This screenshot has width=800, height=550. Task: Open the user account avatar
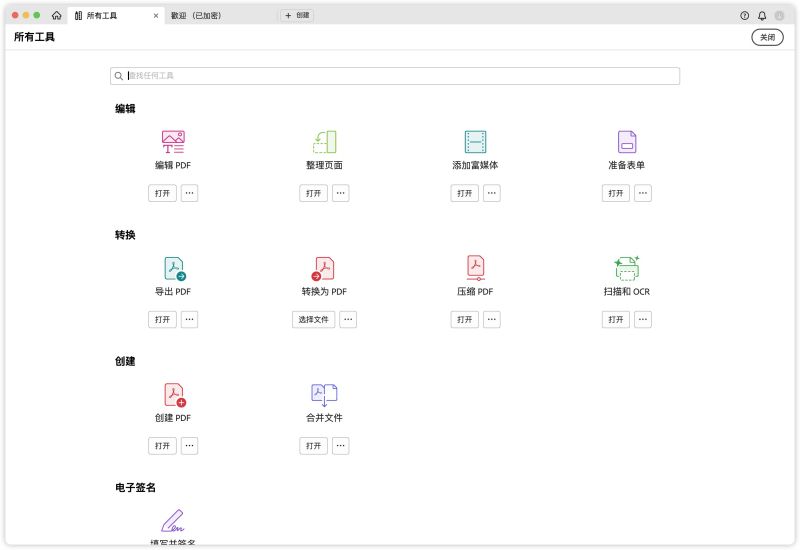tap(779, 16)
